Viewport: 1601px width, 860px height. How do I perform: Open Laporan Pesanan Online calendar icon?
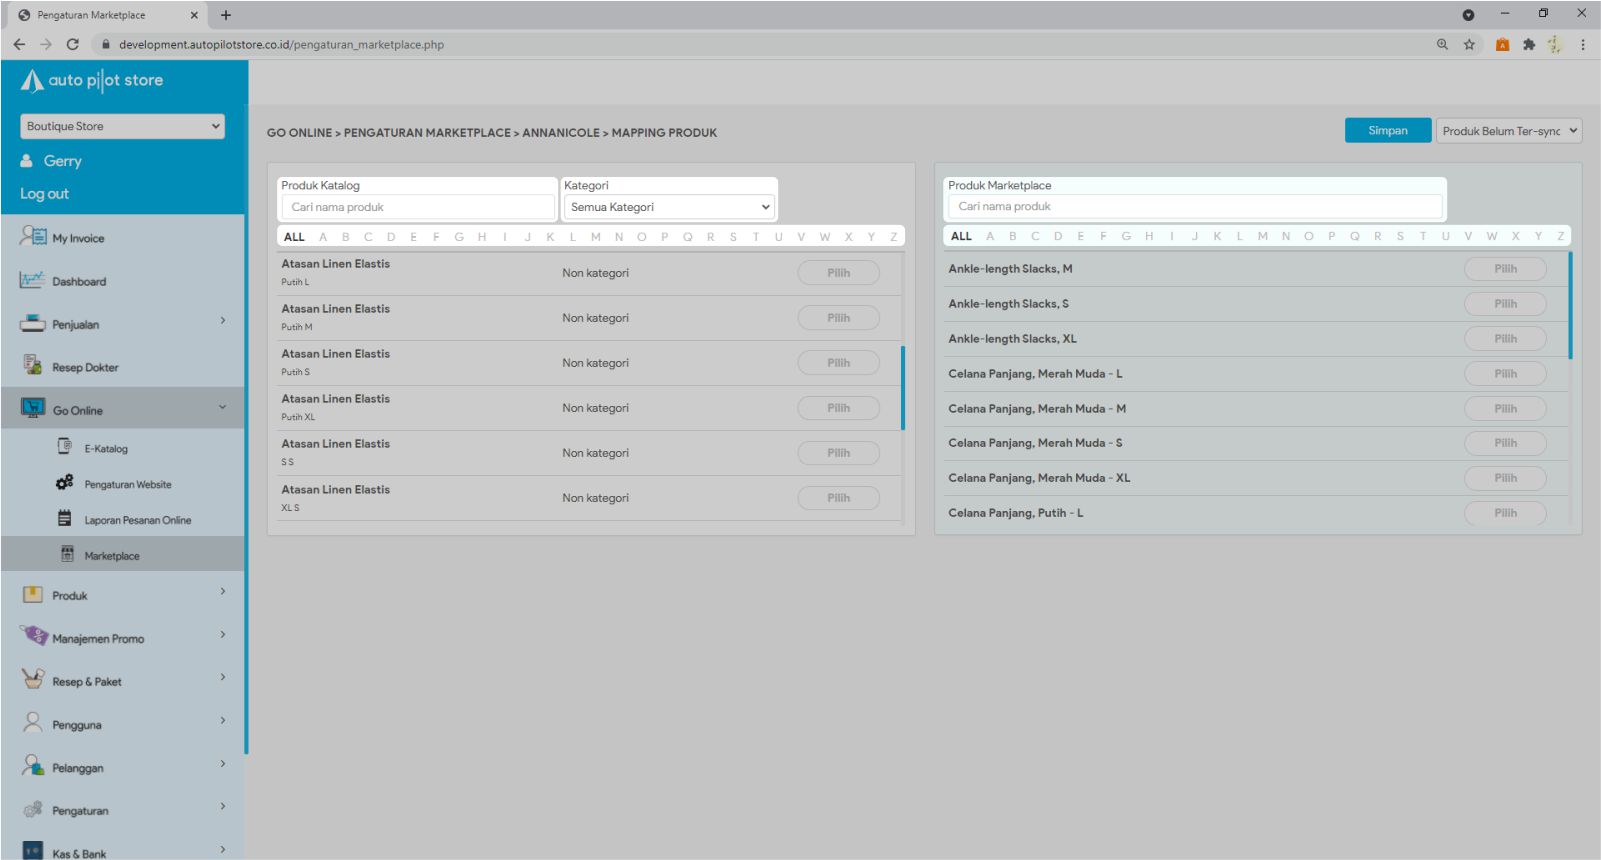tap(65, 519)
